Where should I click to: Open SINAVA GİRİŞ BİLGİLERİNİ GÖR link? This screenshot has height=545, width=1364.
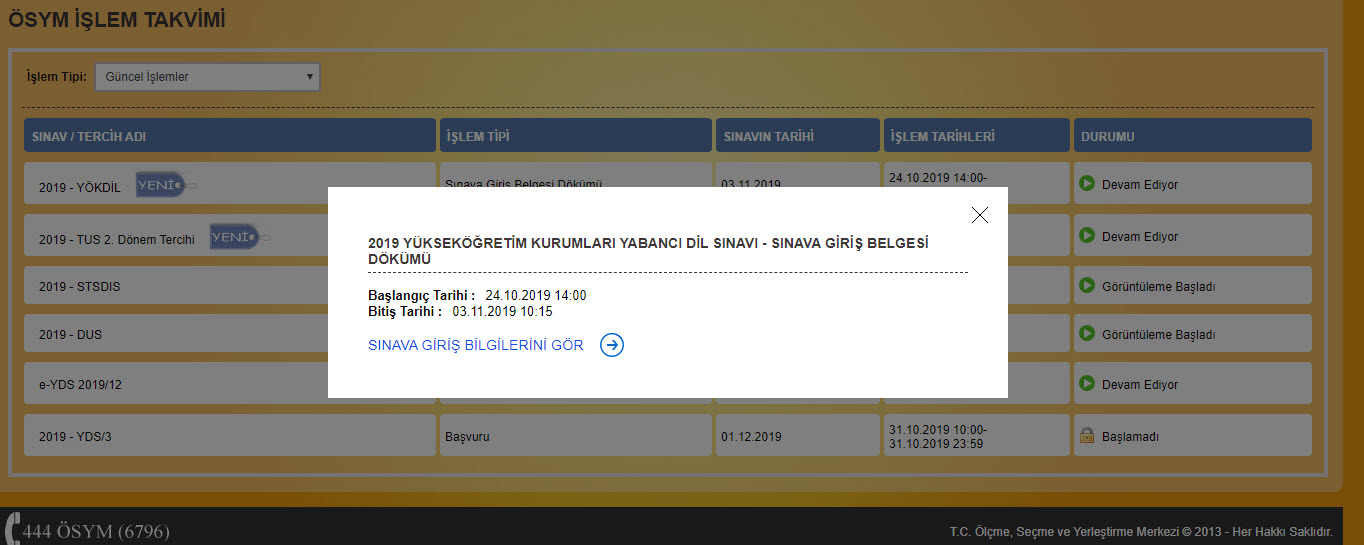point(476,345)
